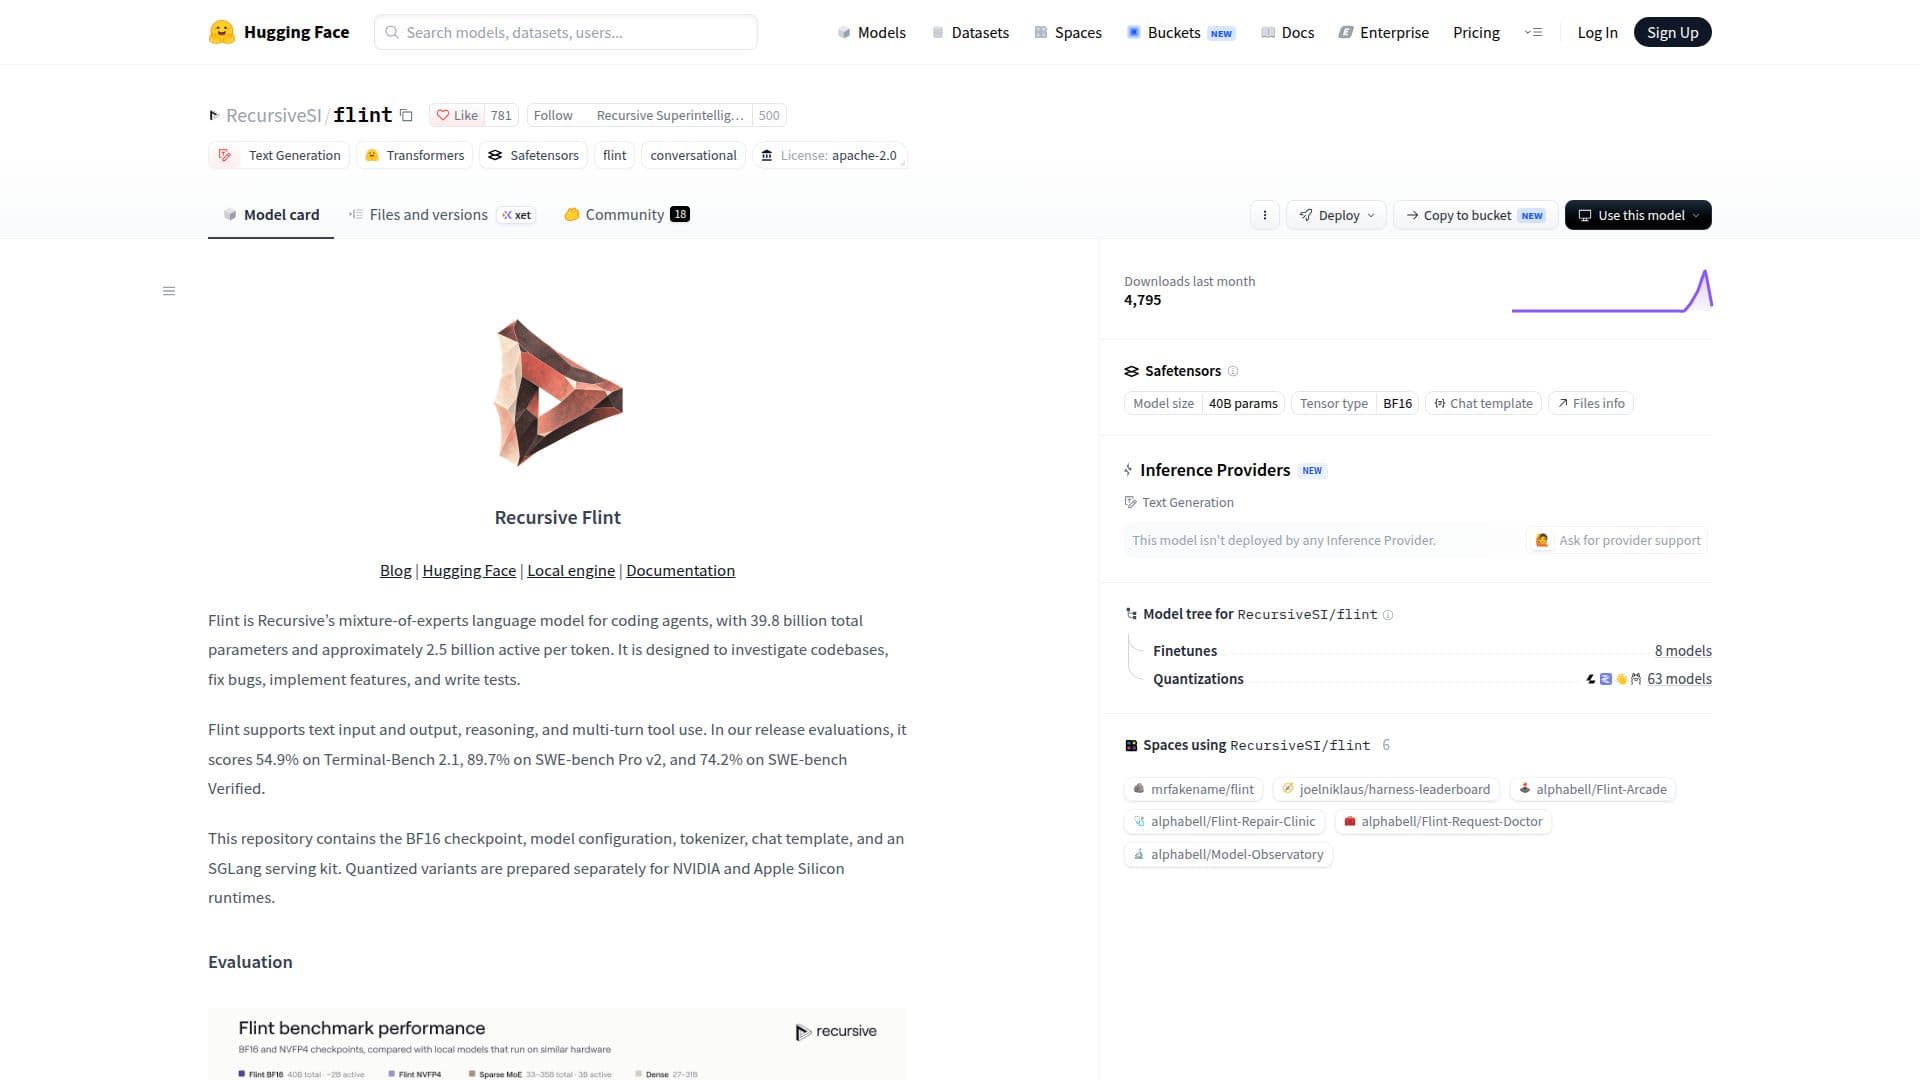The width and height of the screenshot is (1920, 1080).
Task: Go to the Pricing page
Action: (x=1476, y=32)
